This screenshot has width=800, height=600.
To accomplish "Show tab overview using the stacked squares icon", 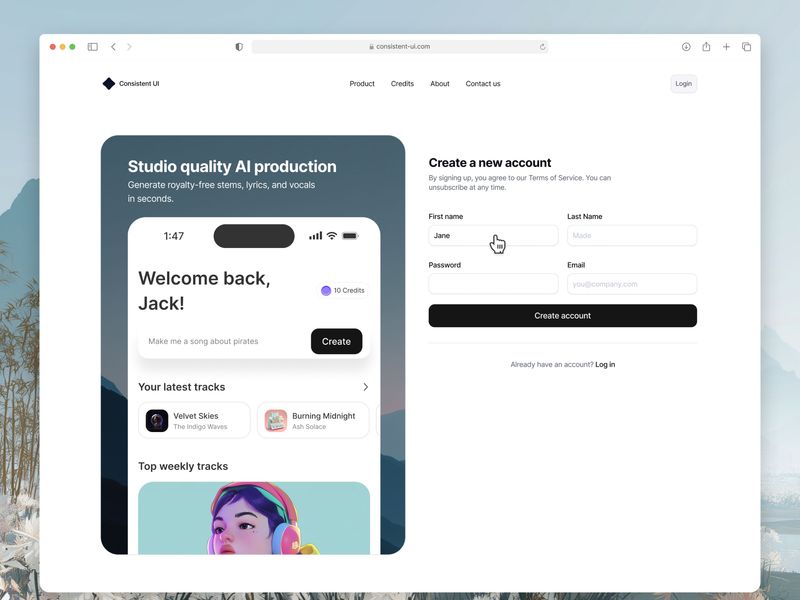I will pos(747,46).
